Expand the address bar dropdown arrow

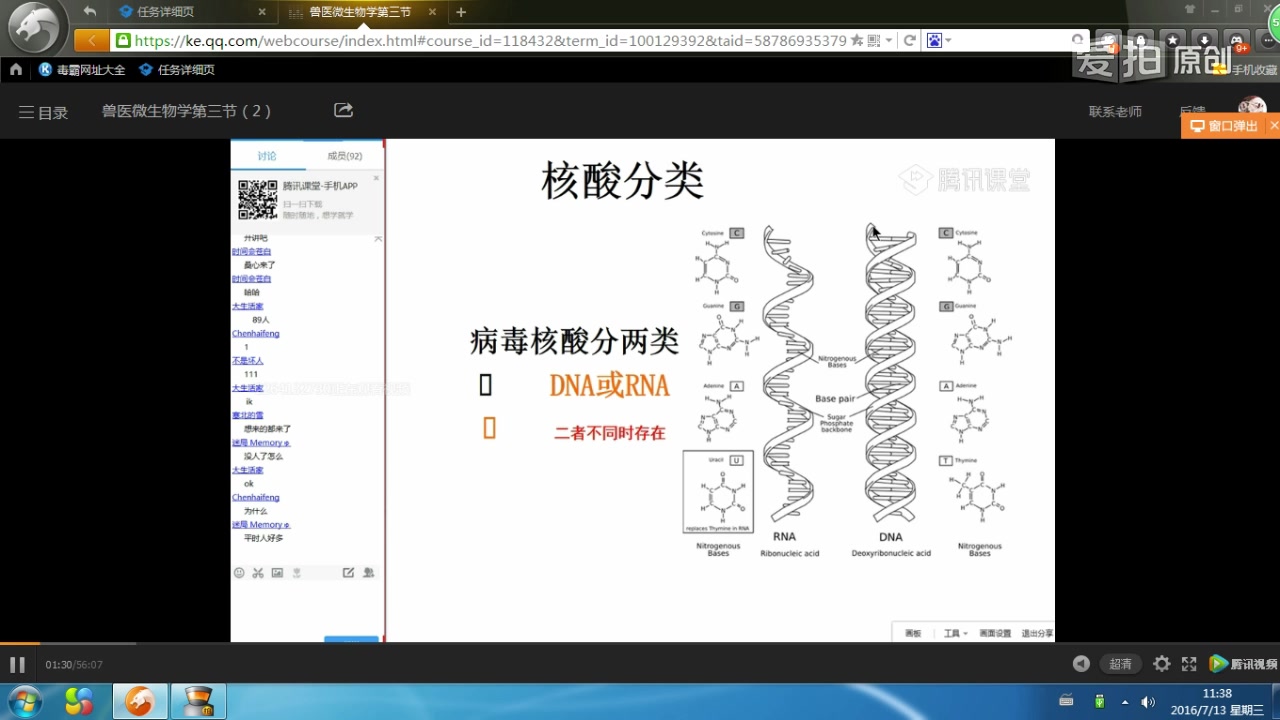(889, 41)
